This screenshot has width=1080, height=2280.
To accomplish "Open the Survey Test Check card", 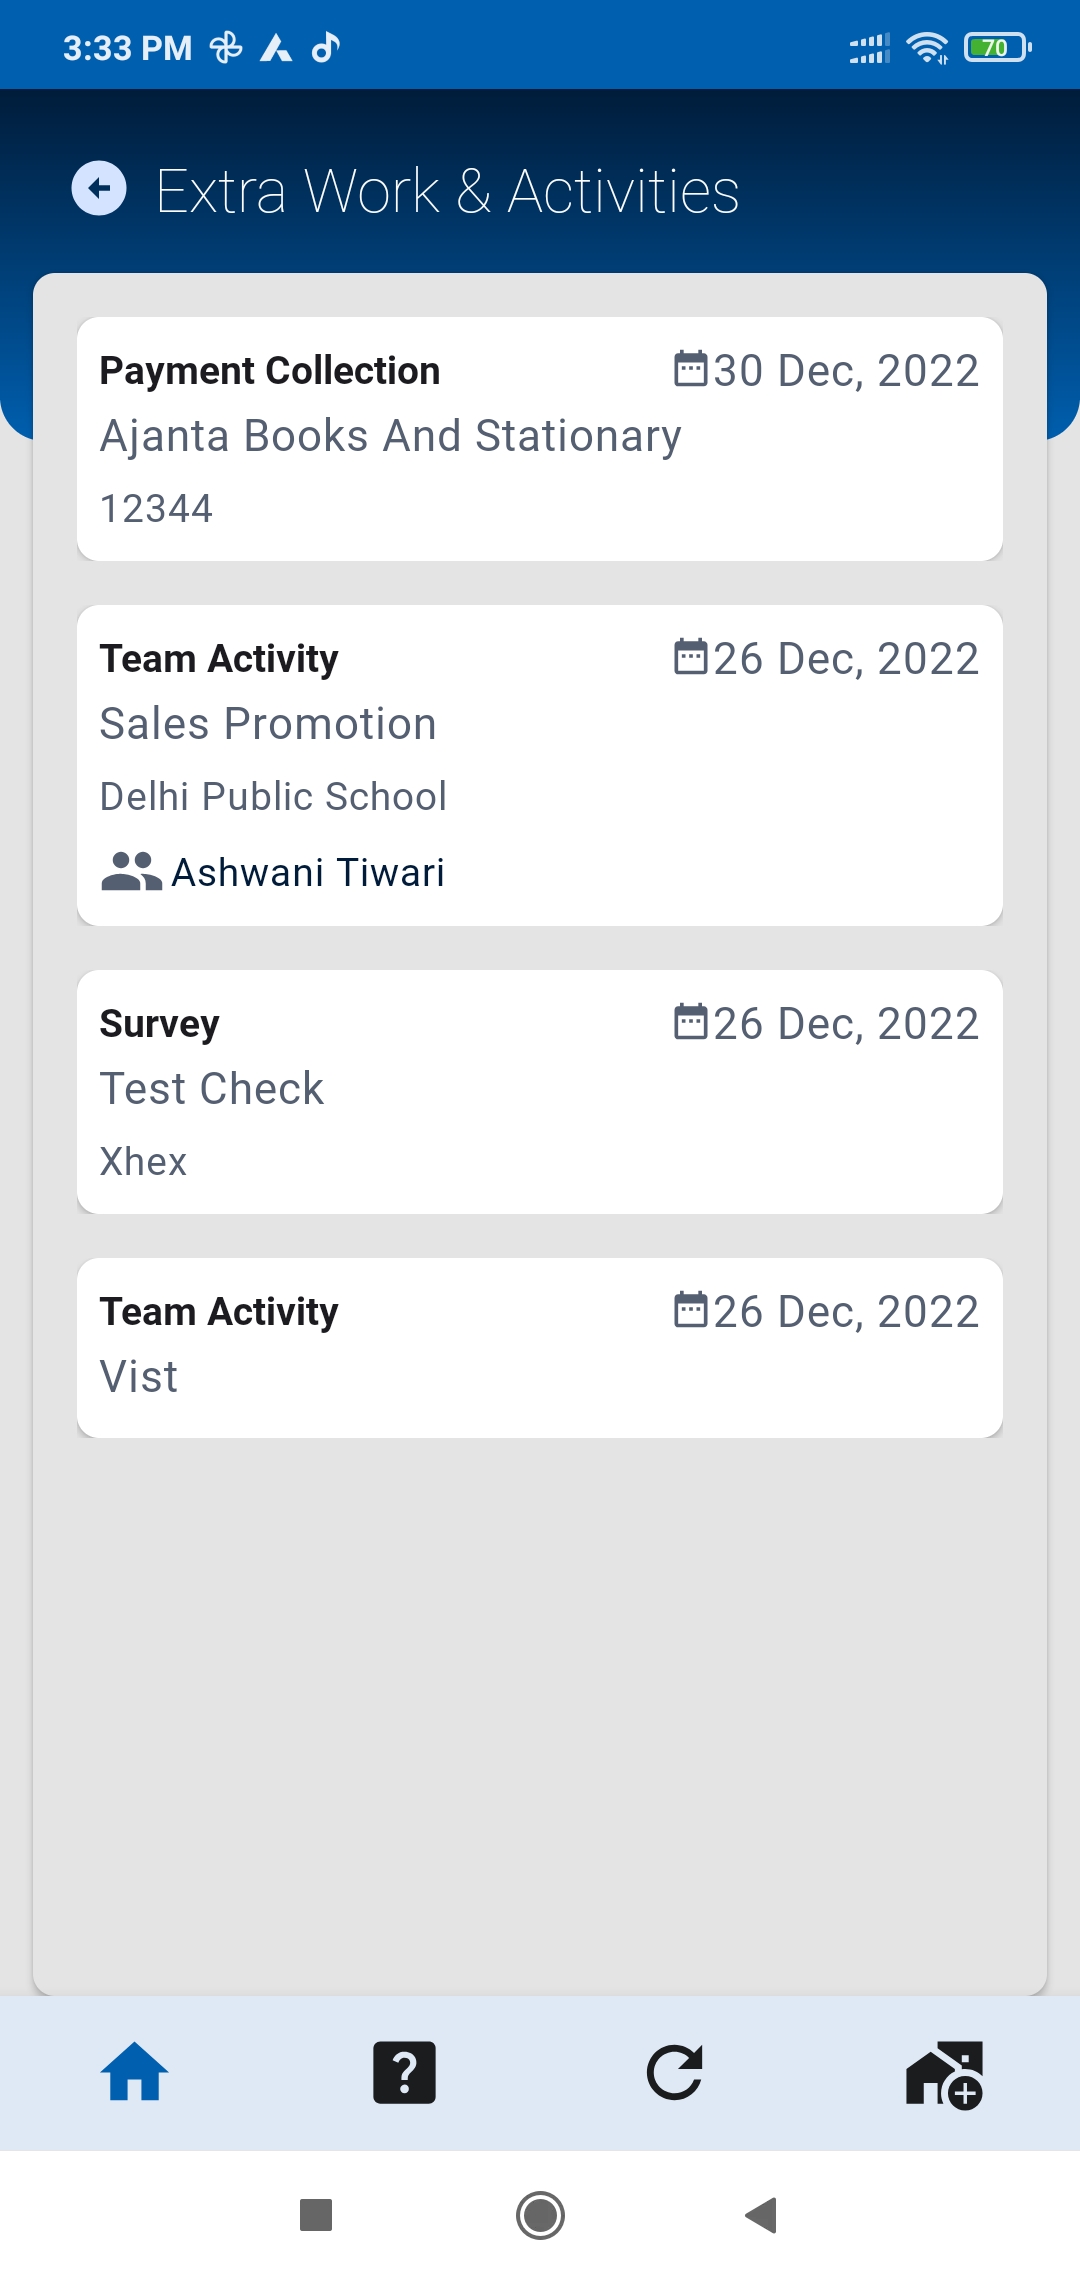I will (540, 1092).
